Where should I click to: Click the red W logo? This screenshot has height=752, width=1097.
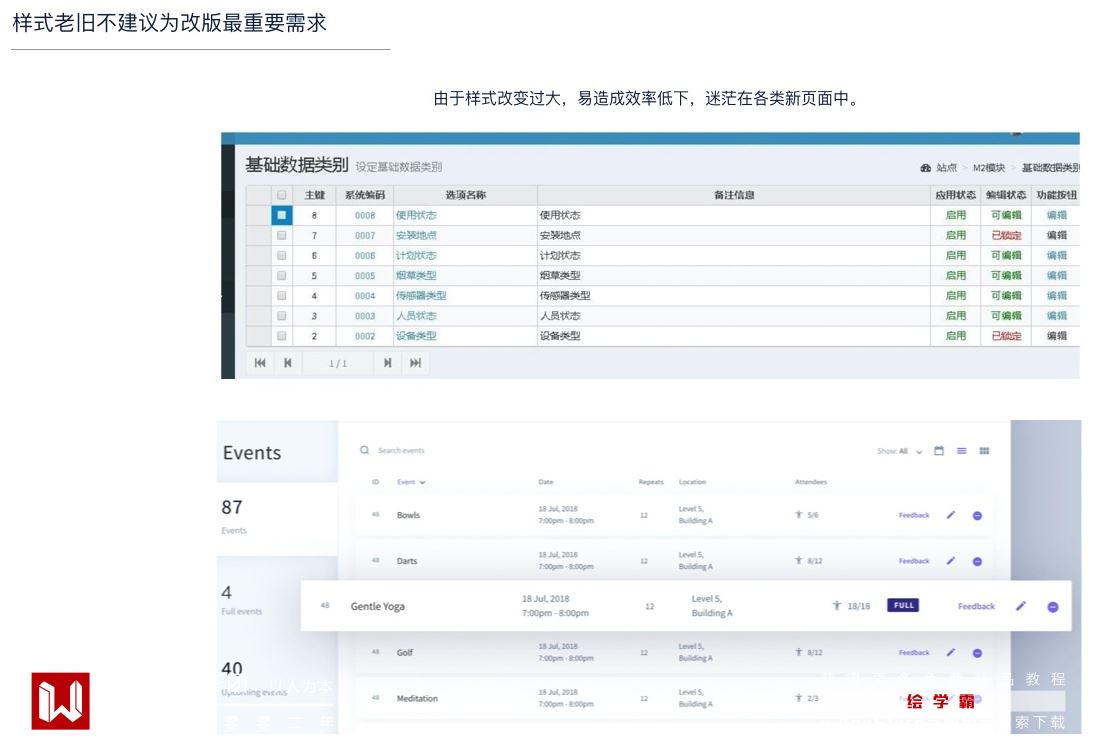click(60, 701)
